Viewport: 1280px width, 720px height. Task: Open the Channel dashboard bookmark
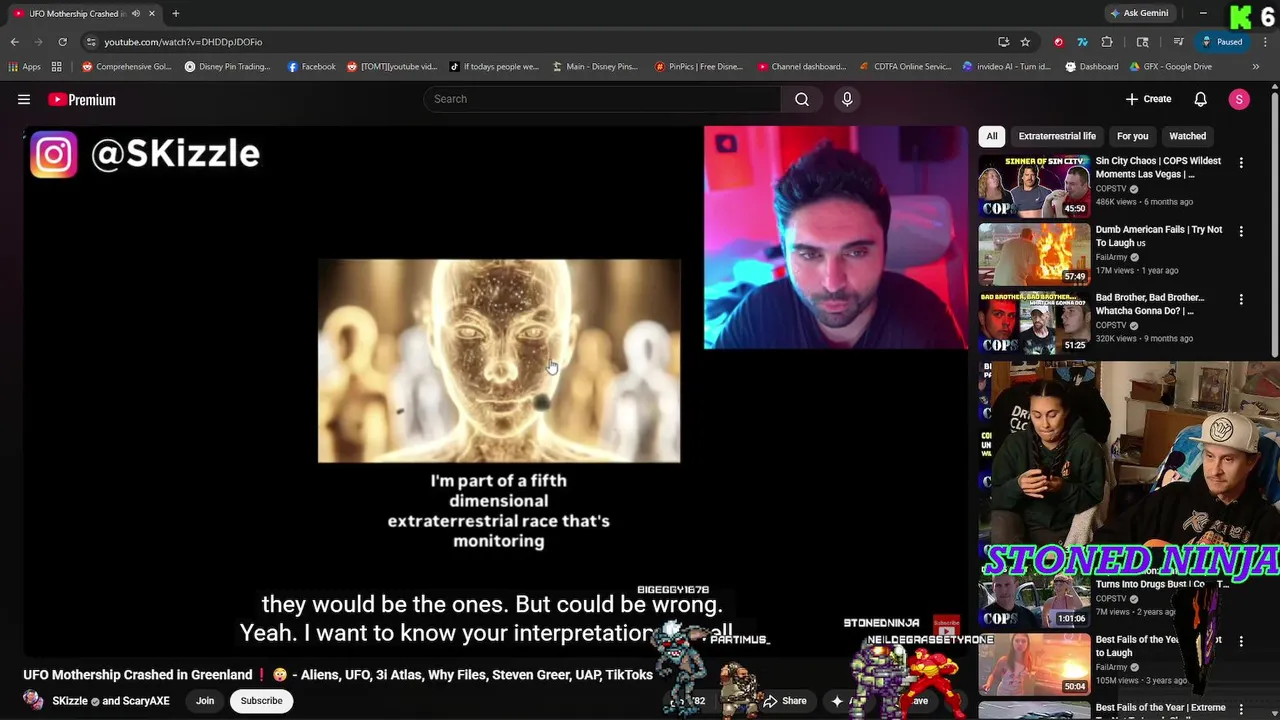801,67
